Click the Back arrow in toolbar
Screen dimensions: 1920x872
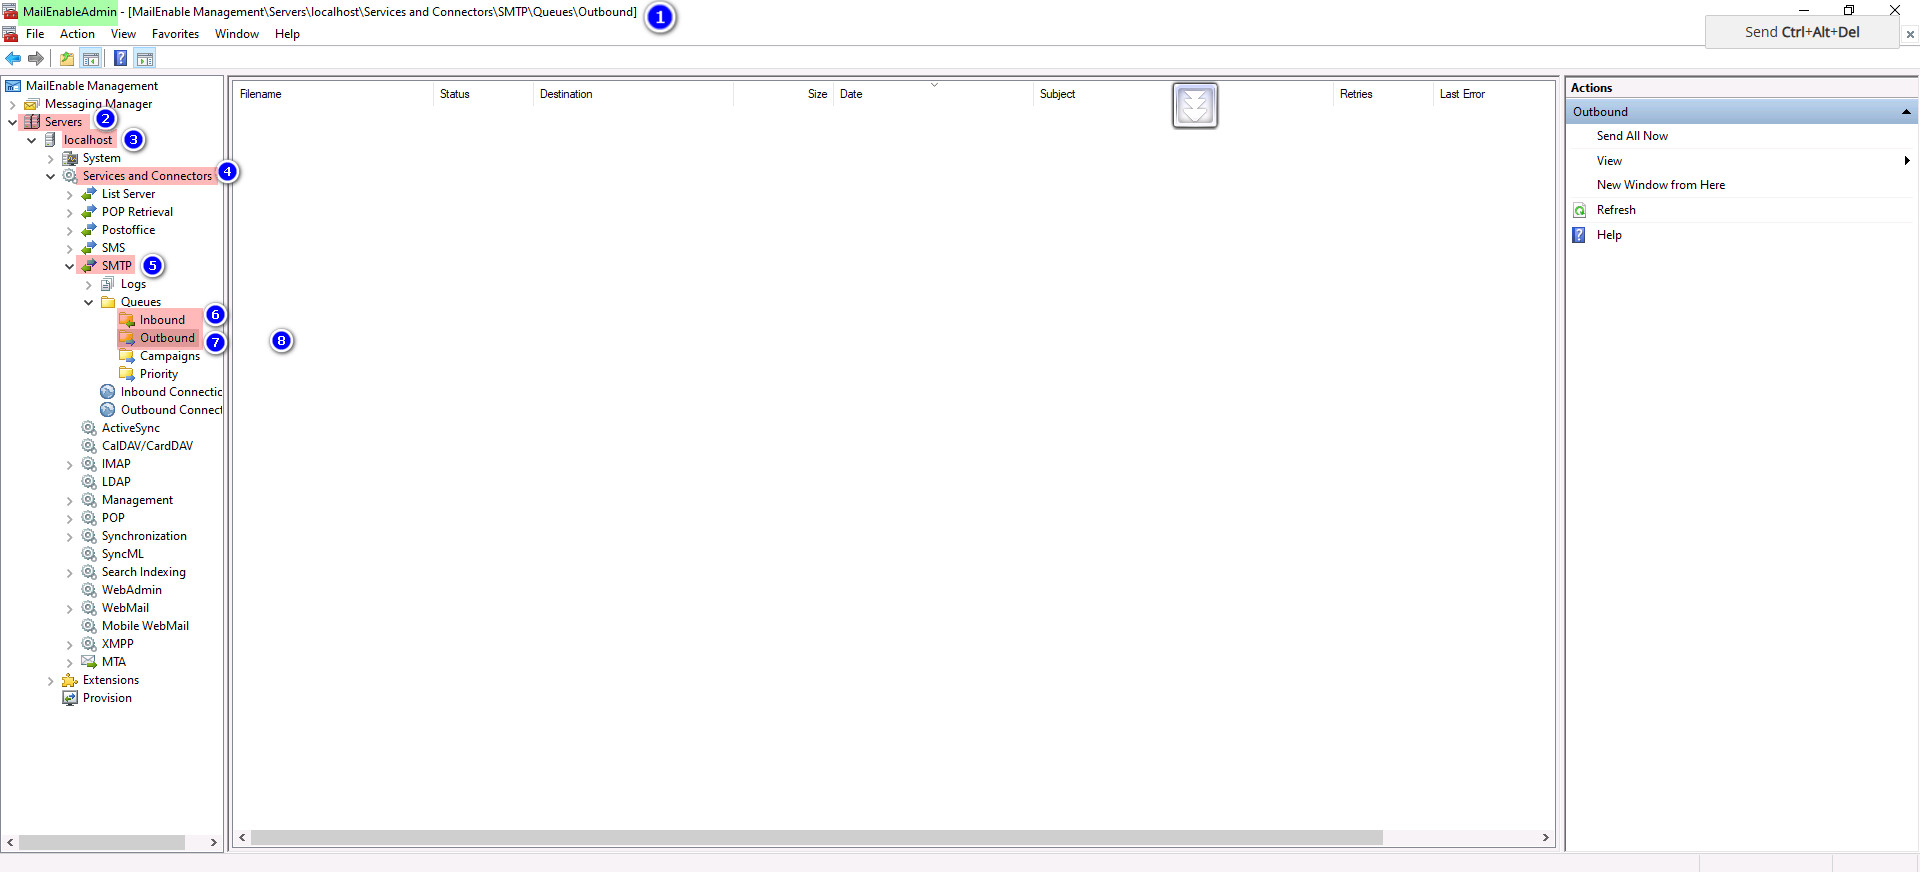tap(13, 59)
